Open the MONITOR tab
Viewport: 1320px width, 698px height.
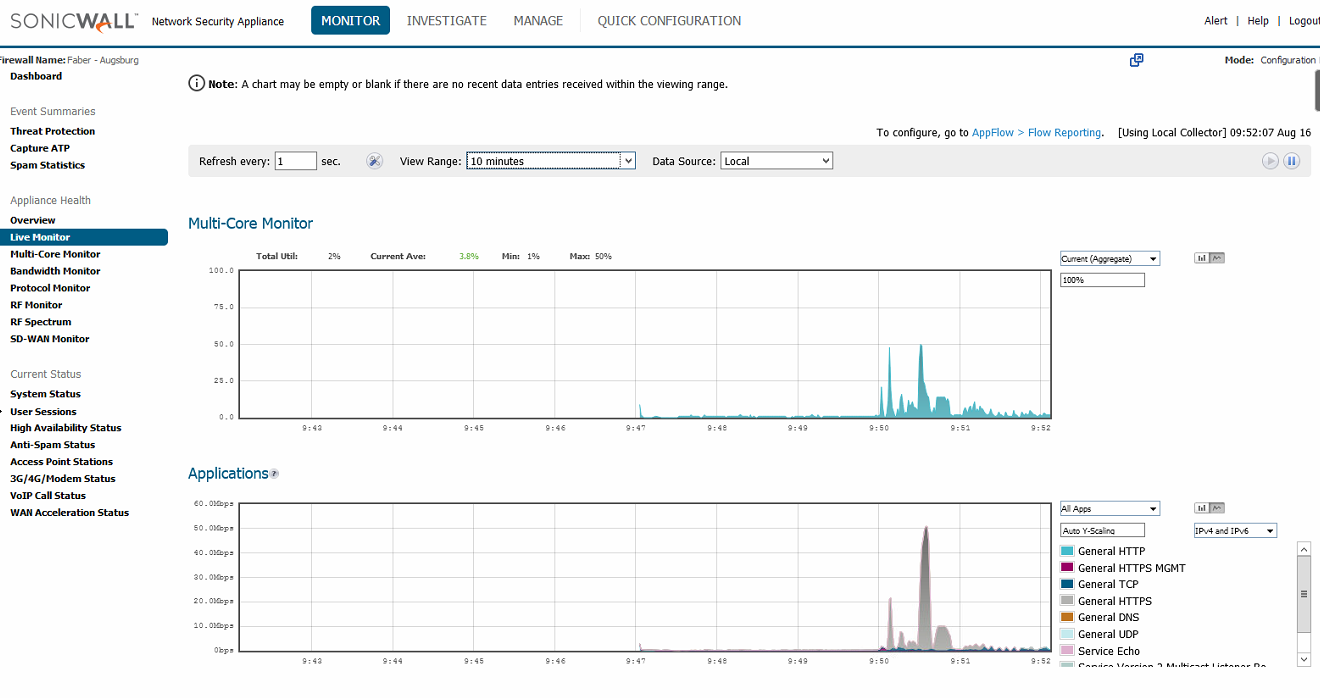click(350, 20)
